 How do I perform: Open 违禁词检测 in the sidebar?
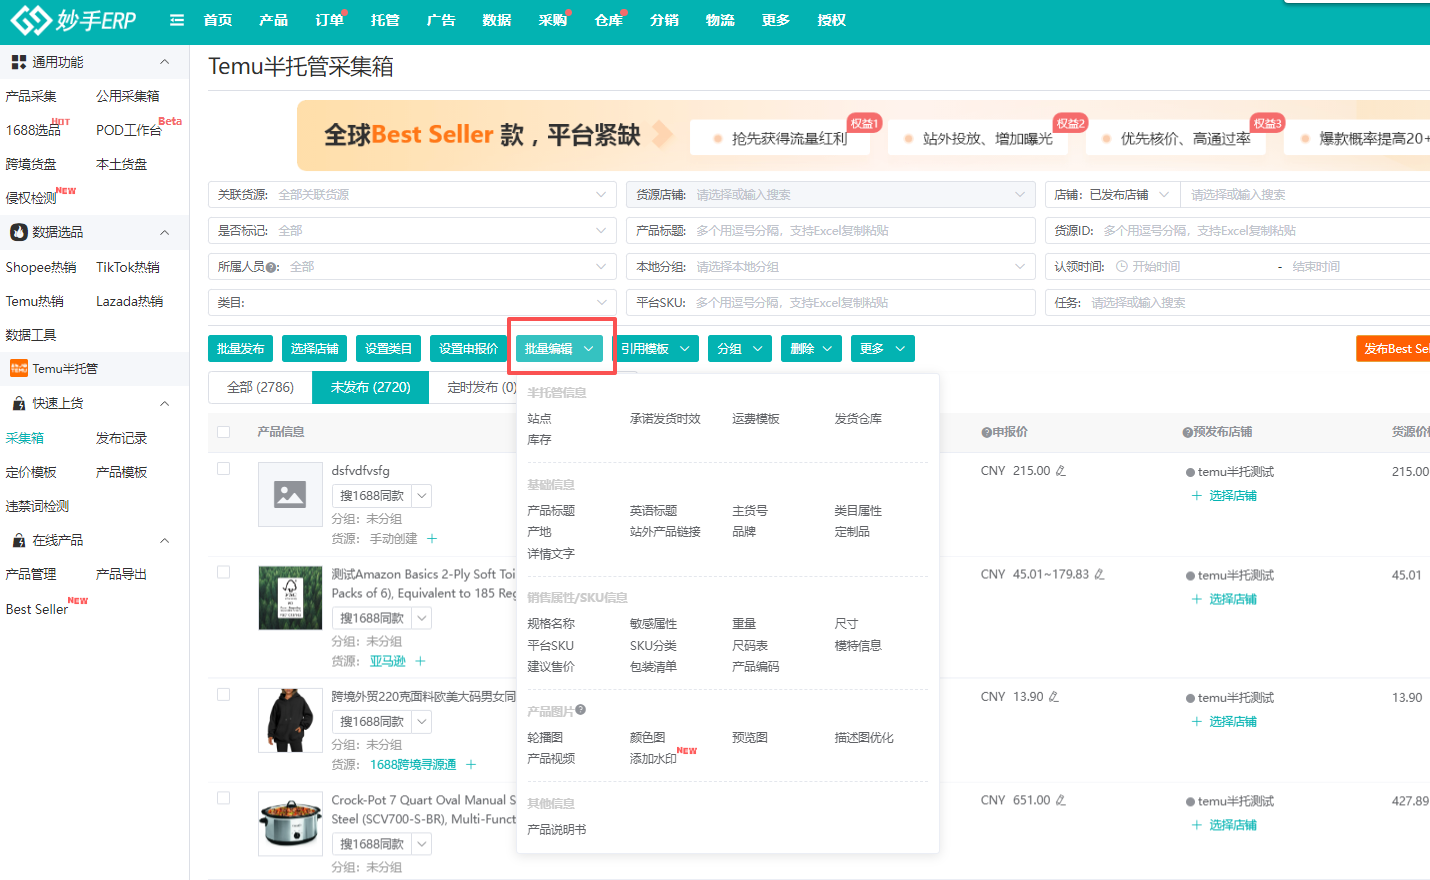(x=37, y=506)
